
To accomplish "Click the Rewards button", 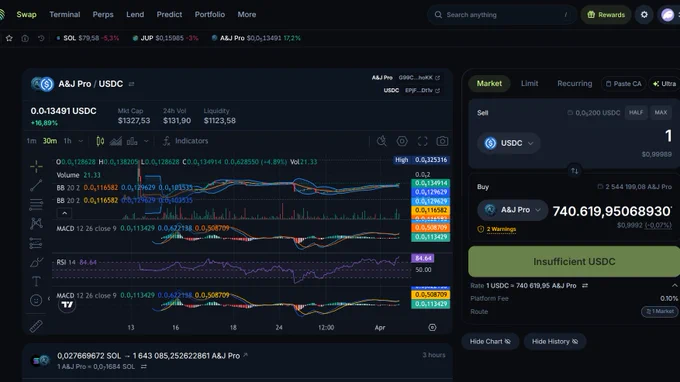I will (x=606, y=15).
